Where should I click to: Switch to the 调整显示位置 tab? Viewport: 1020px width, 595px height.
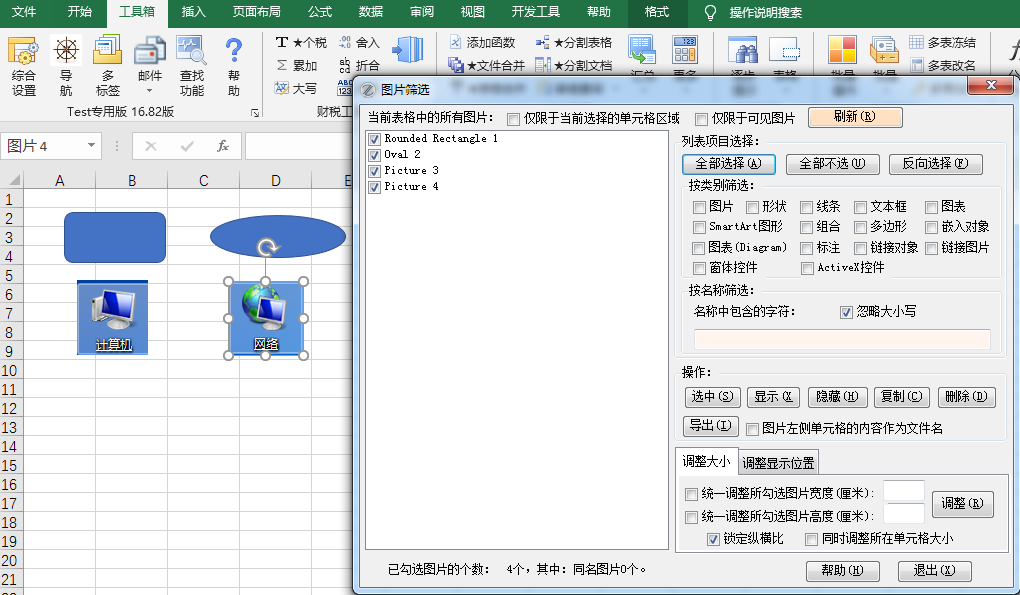click(x=779, y=462)
